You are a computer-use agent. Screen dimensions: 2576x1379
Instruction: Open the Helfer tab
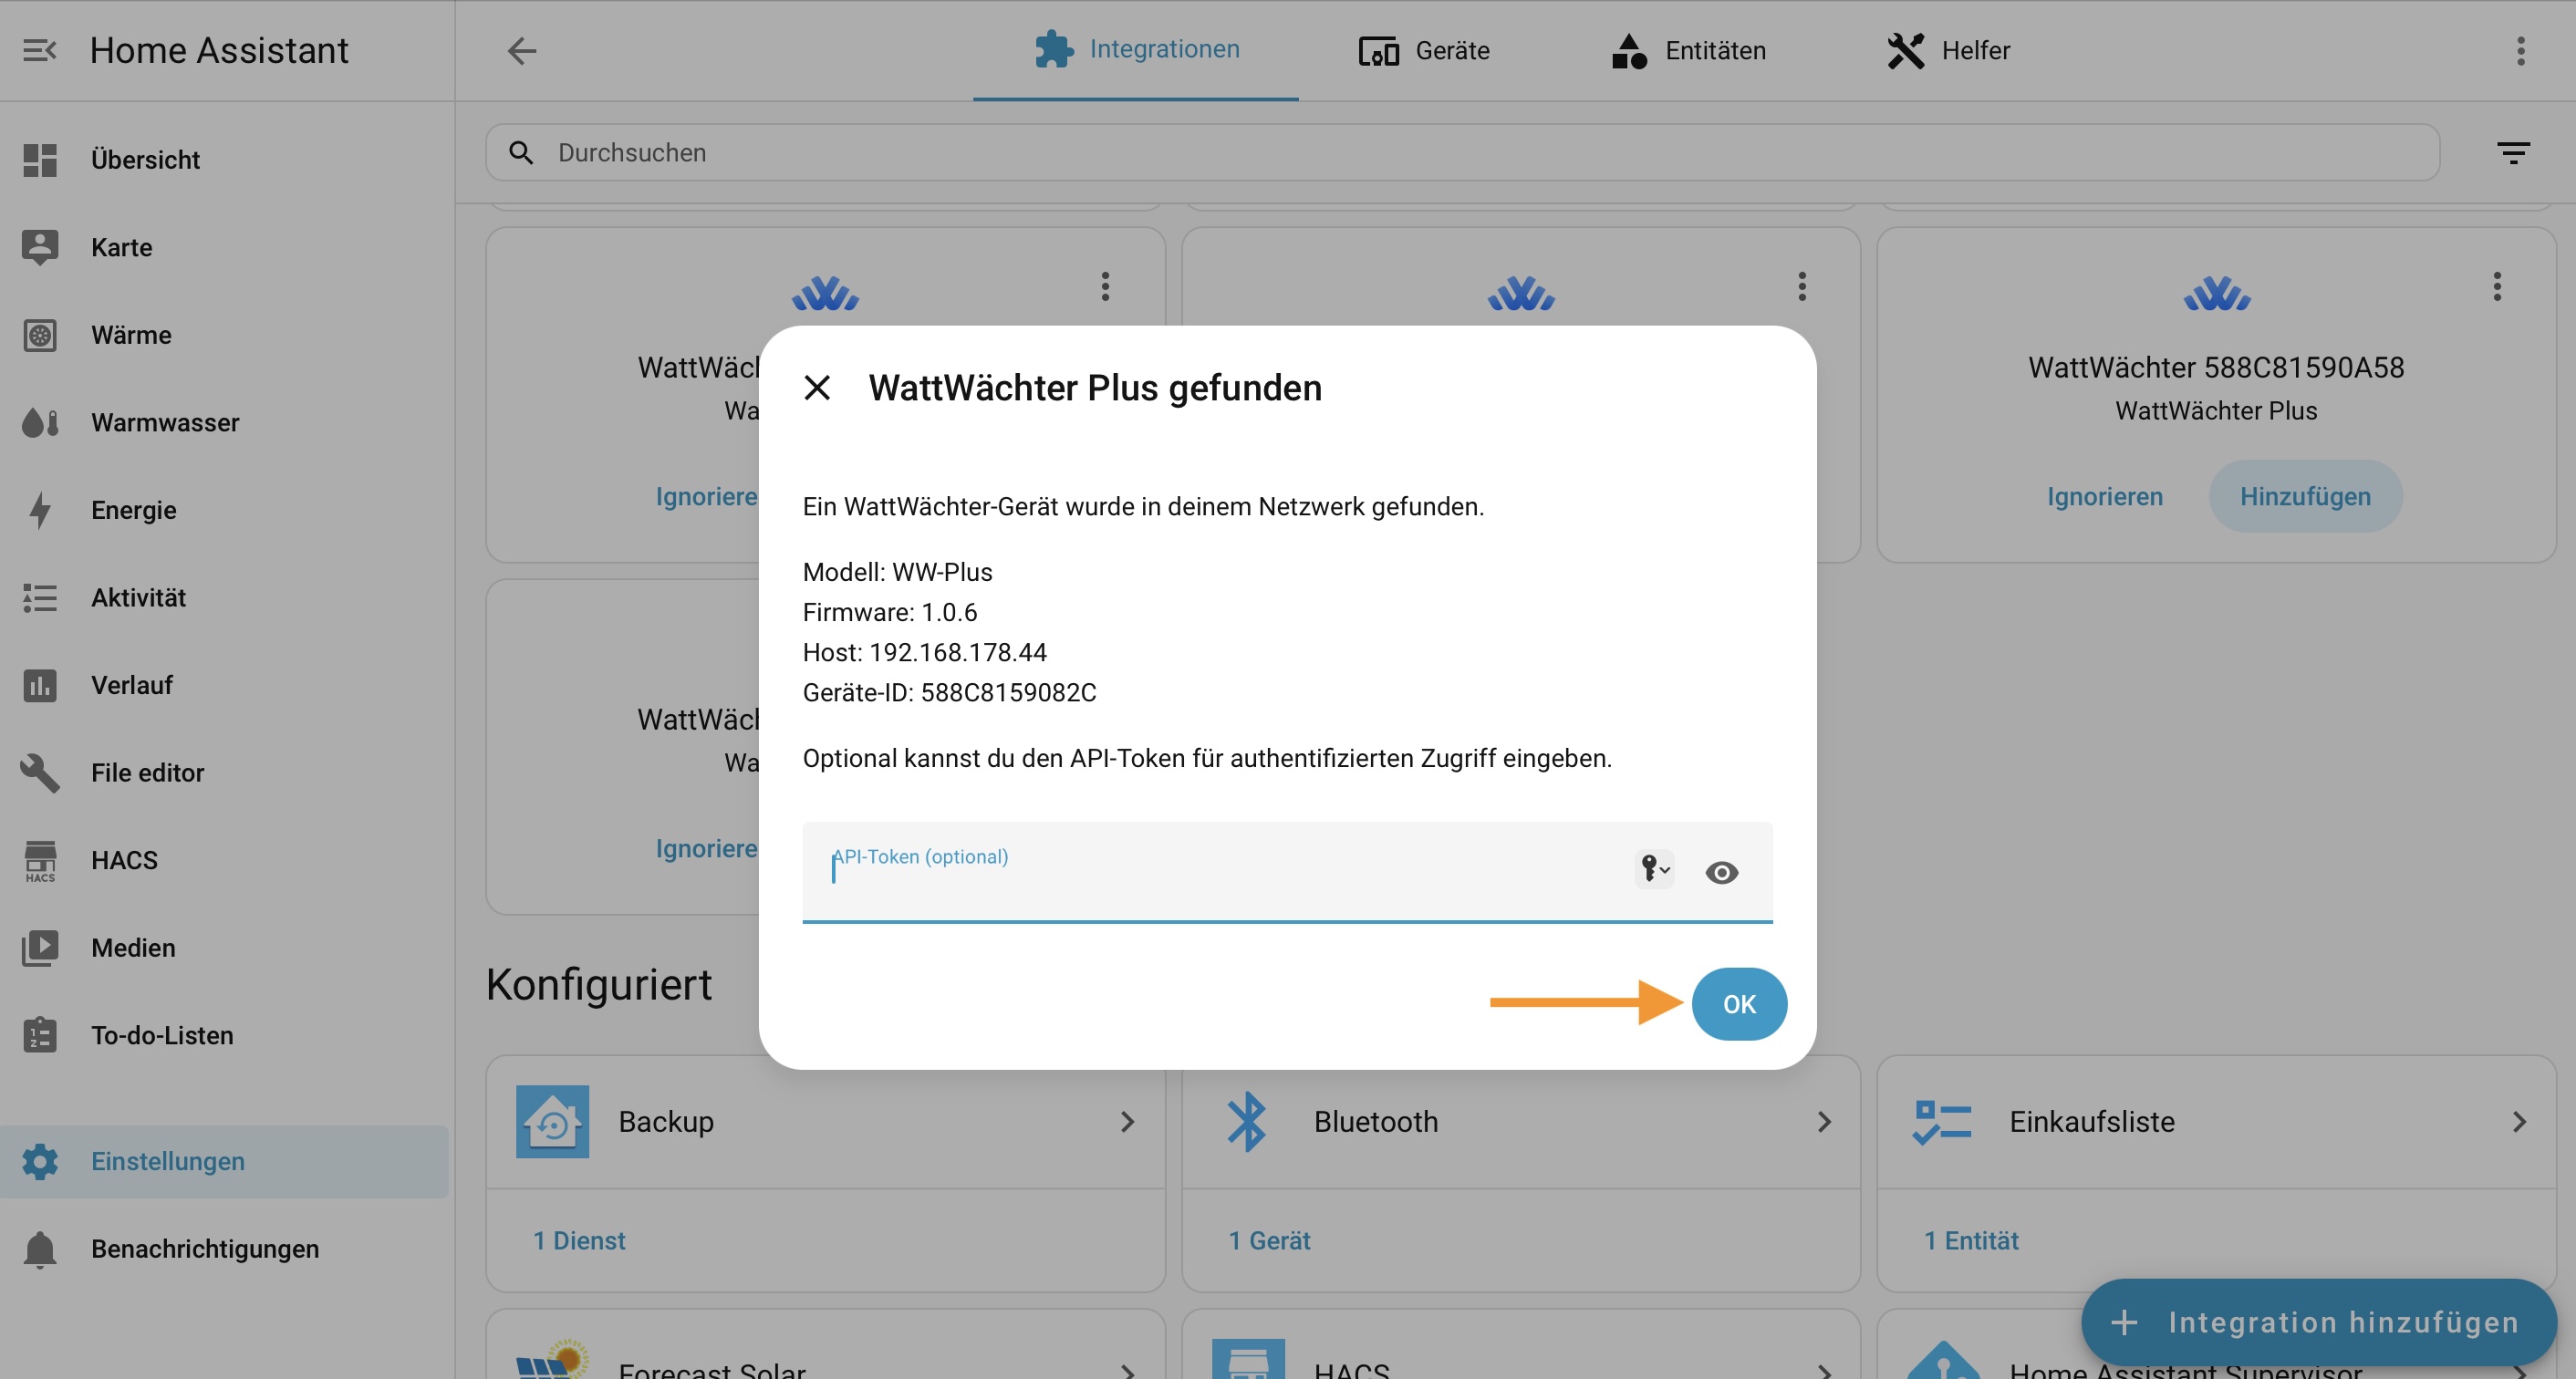(1948, 50)
